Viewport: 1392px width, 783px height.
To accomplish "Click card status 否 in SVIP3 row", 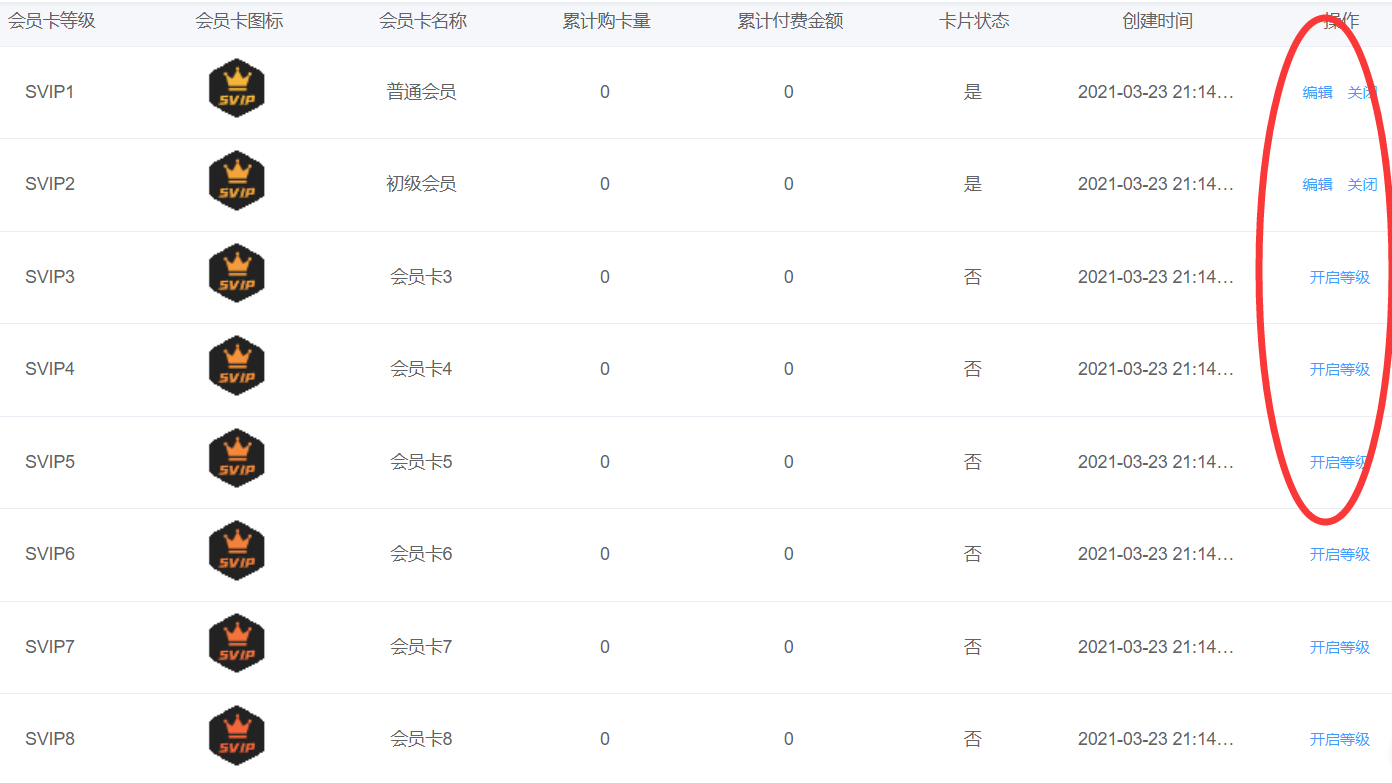I will [x=973, y=277].
